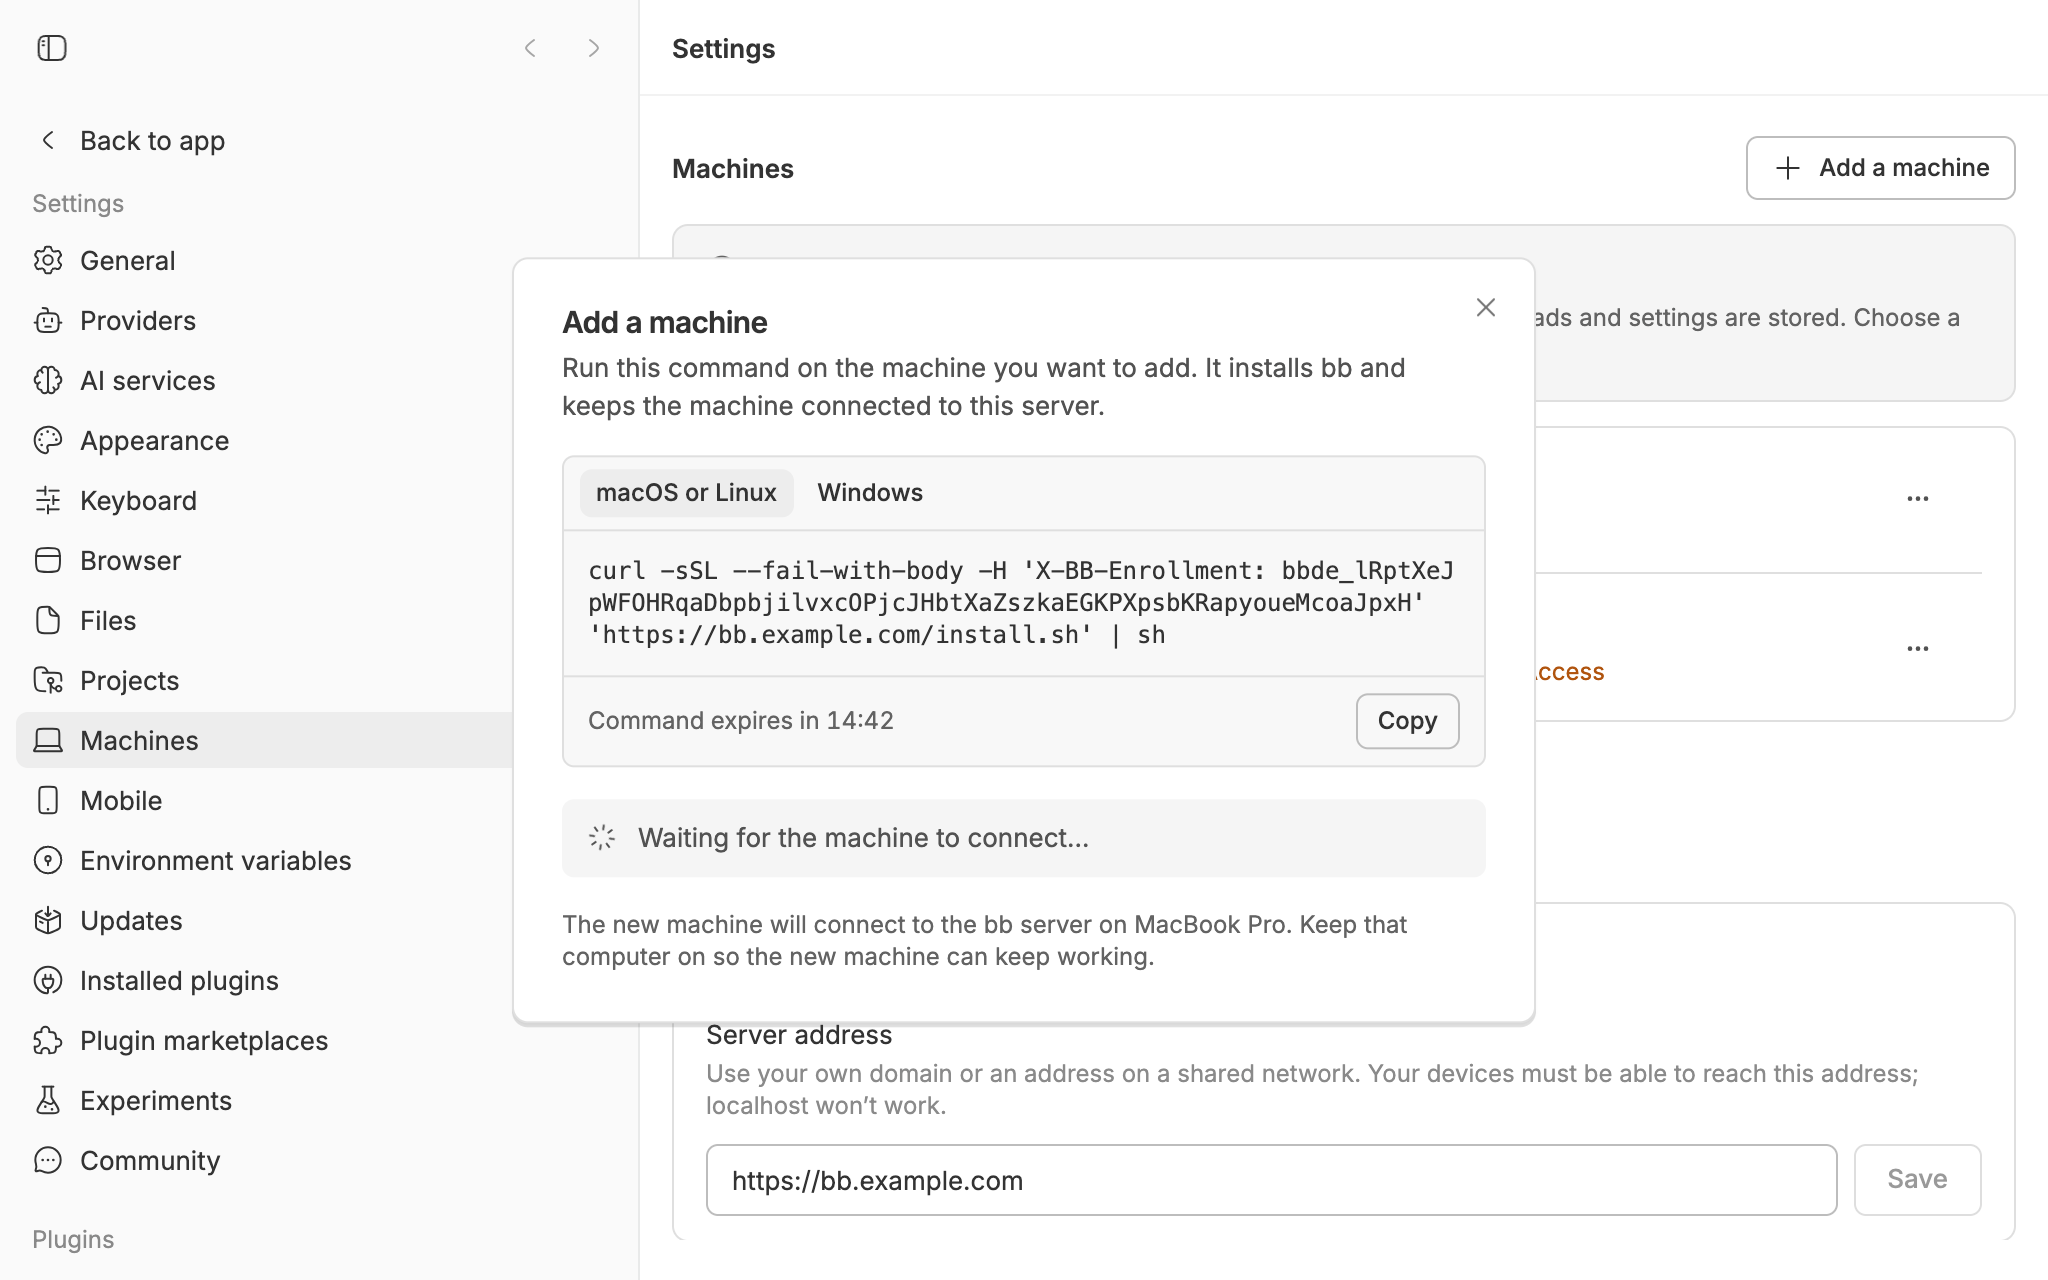
Task: Save the server address
Action: [x=1917, y=1180]
